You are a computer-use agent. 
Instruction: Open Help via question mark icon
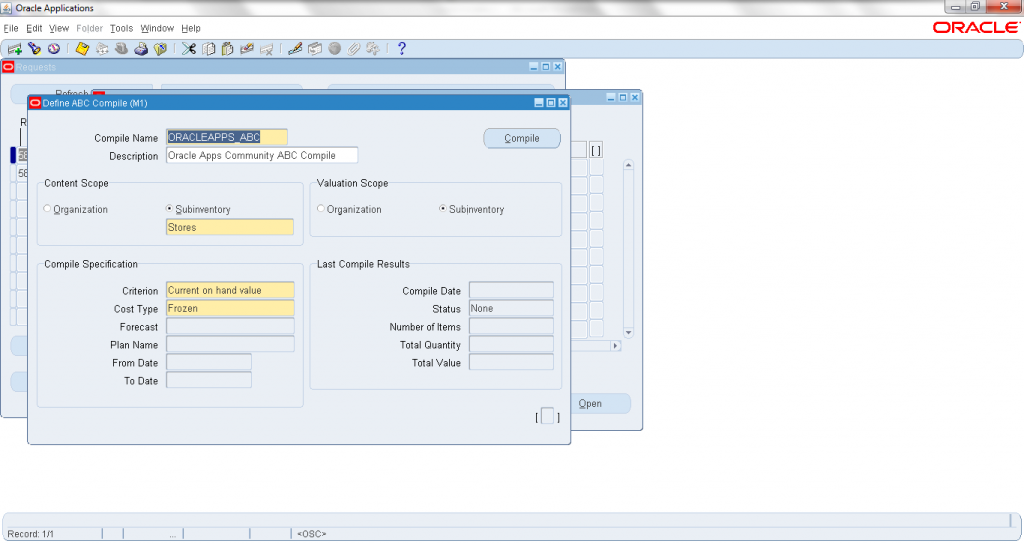(x=402, y=49)
